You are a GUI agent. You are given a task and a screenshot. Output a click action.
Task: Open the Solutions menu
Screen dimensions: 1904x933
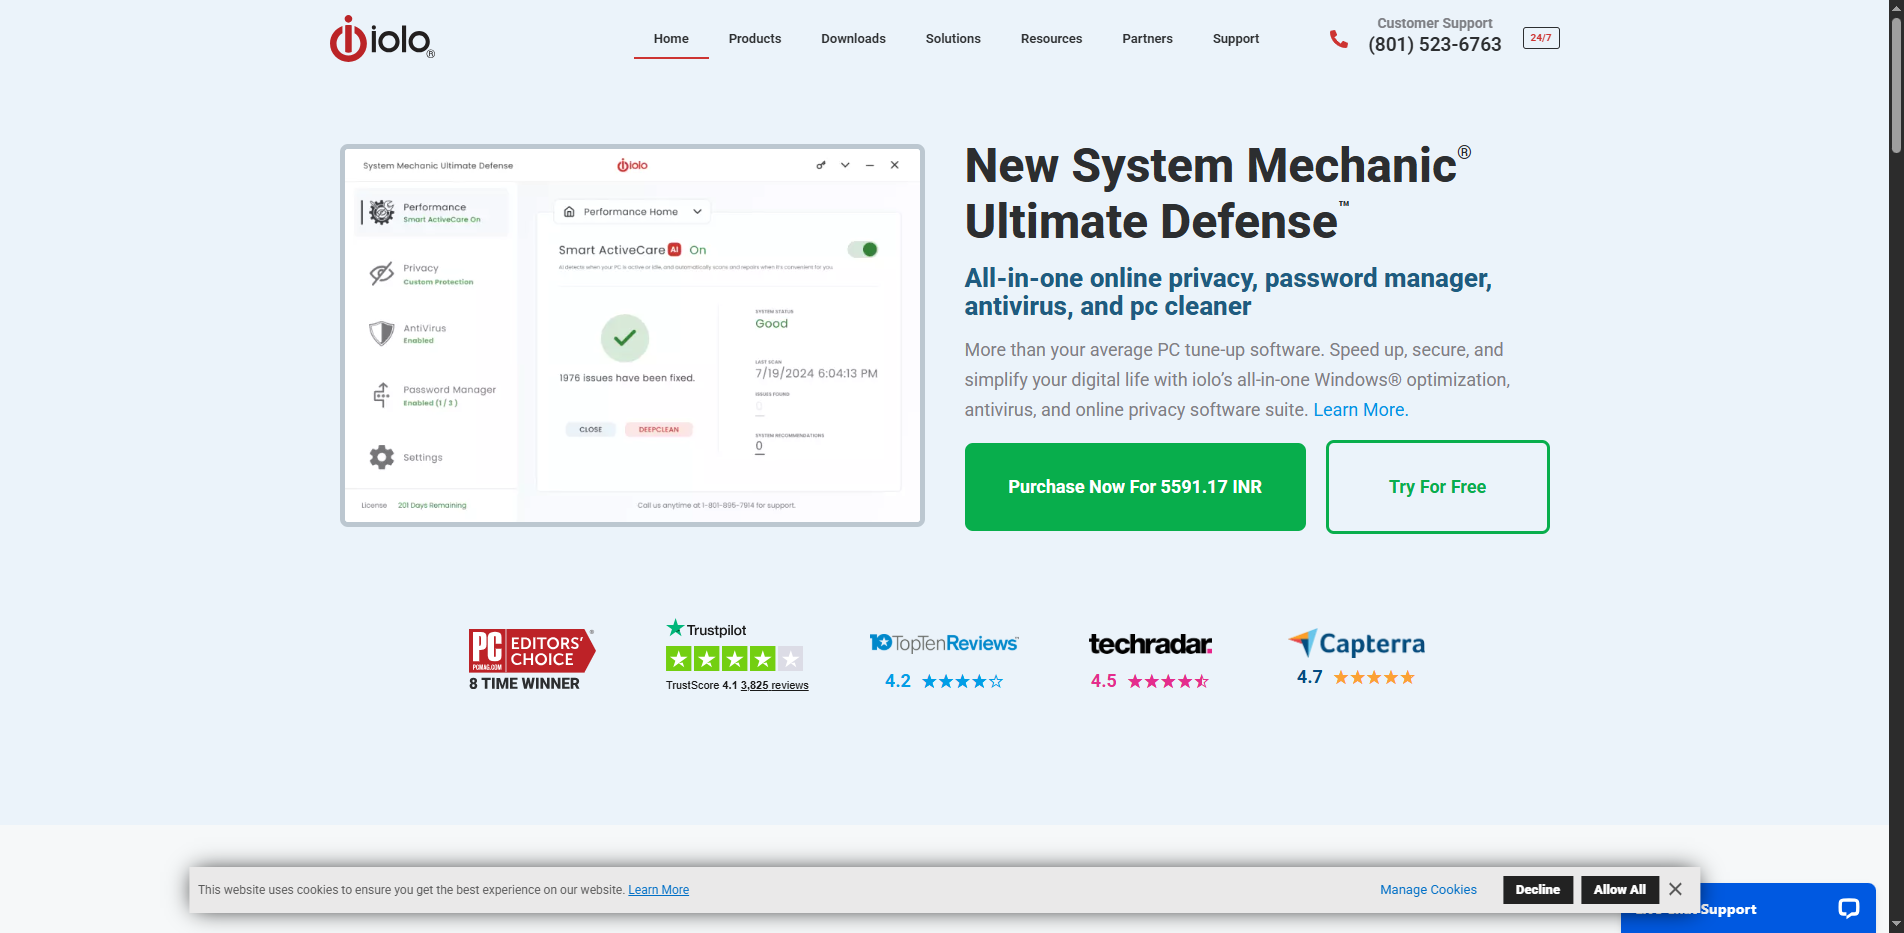(x=953, y=39)
